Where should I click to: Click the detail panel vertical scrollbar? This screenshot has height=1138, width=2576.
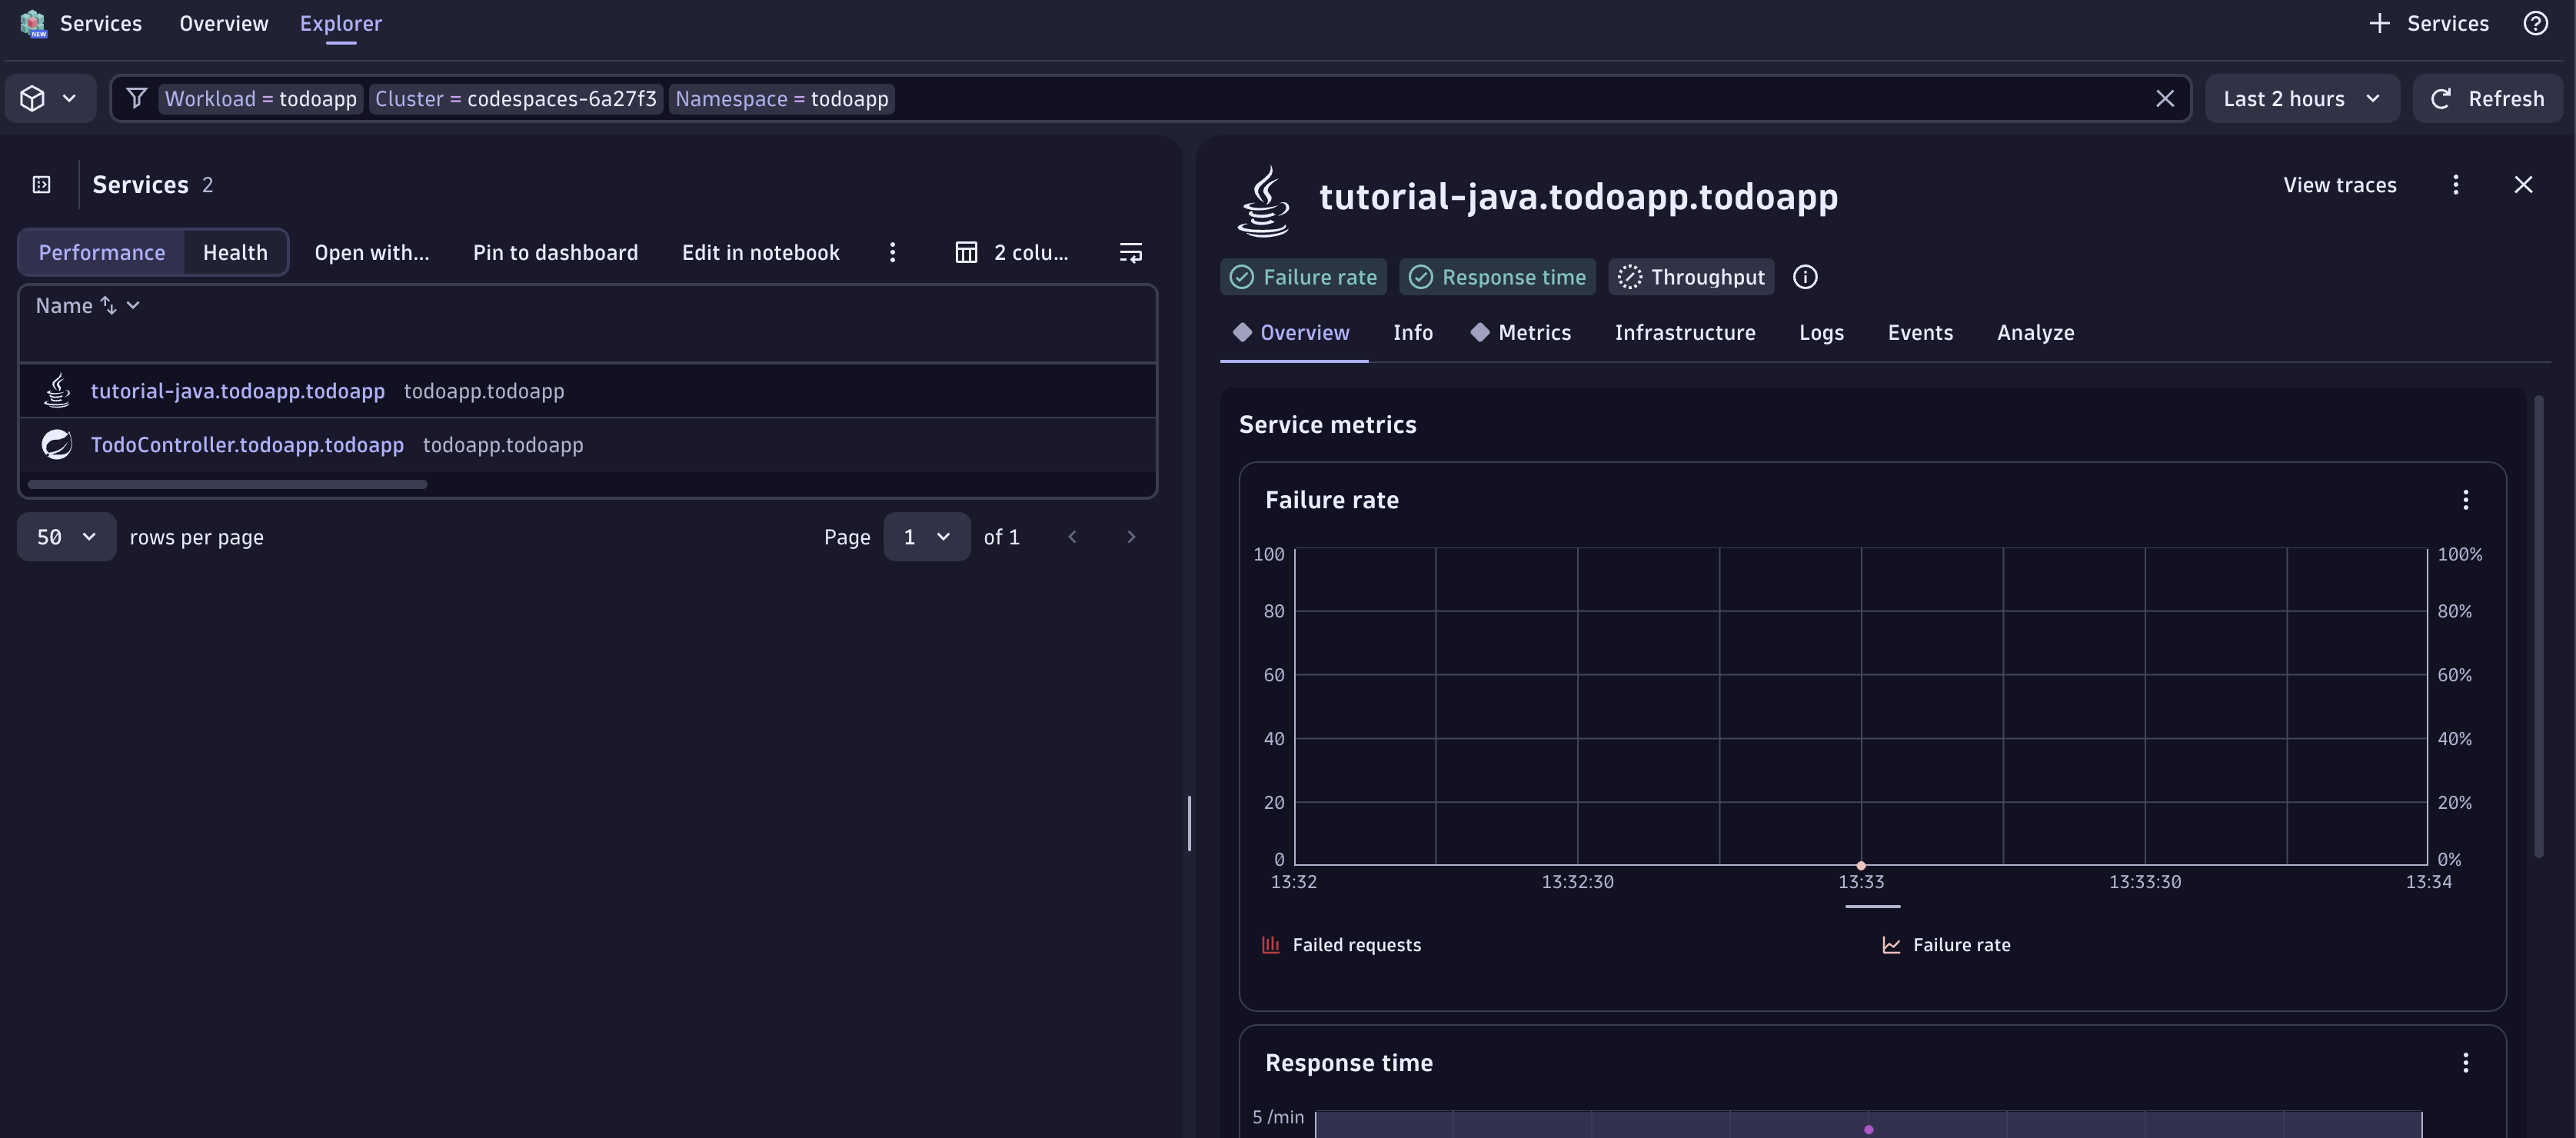(2538, 627)
